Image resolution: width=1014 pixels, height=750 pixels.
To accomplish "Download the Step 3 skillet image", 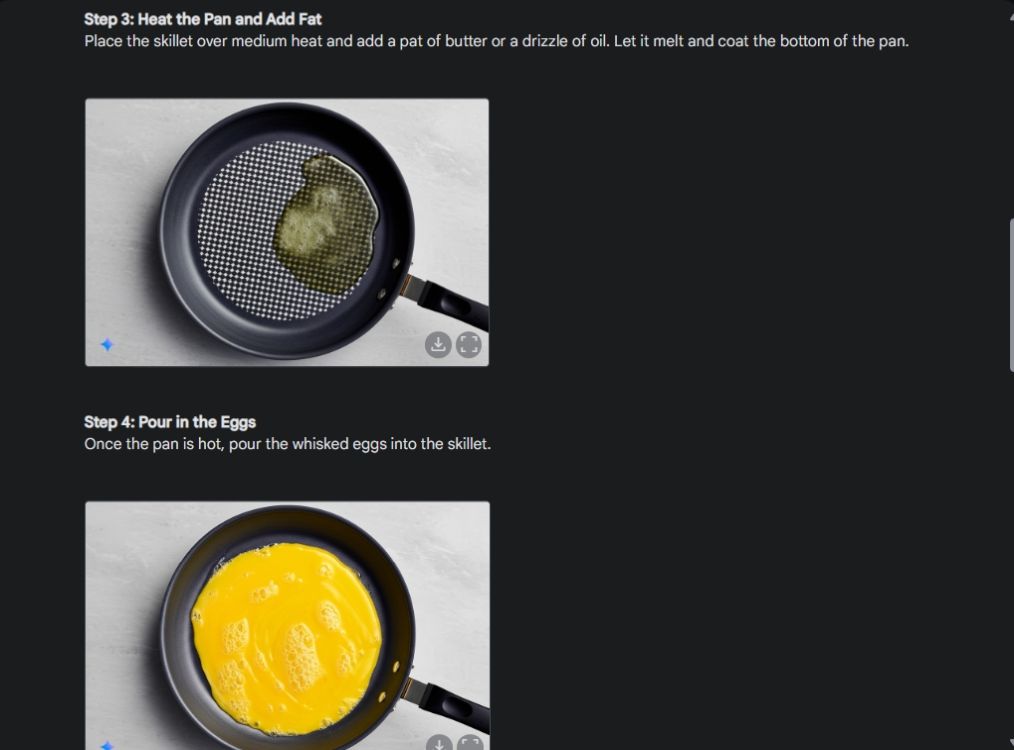I will (438, 345).
